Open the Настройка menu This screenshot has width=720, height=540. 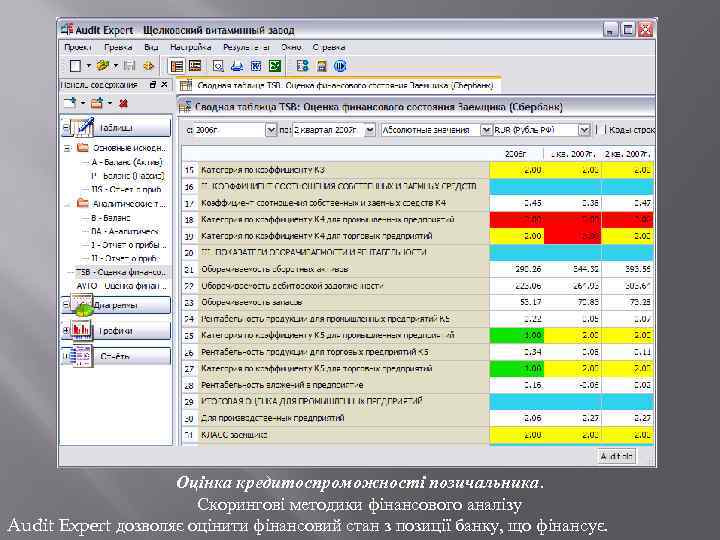[x=191, y=47]
